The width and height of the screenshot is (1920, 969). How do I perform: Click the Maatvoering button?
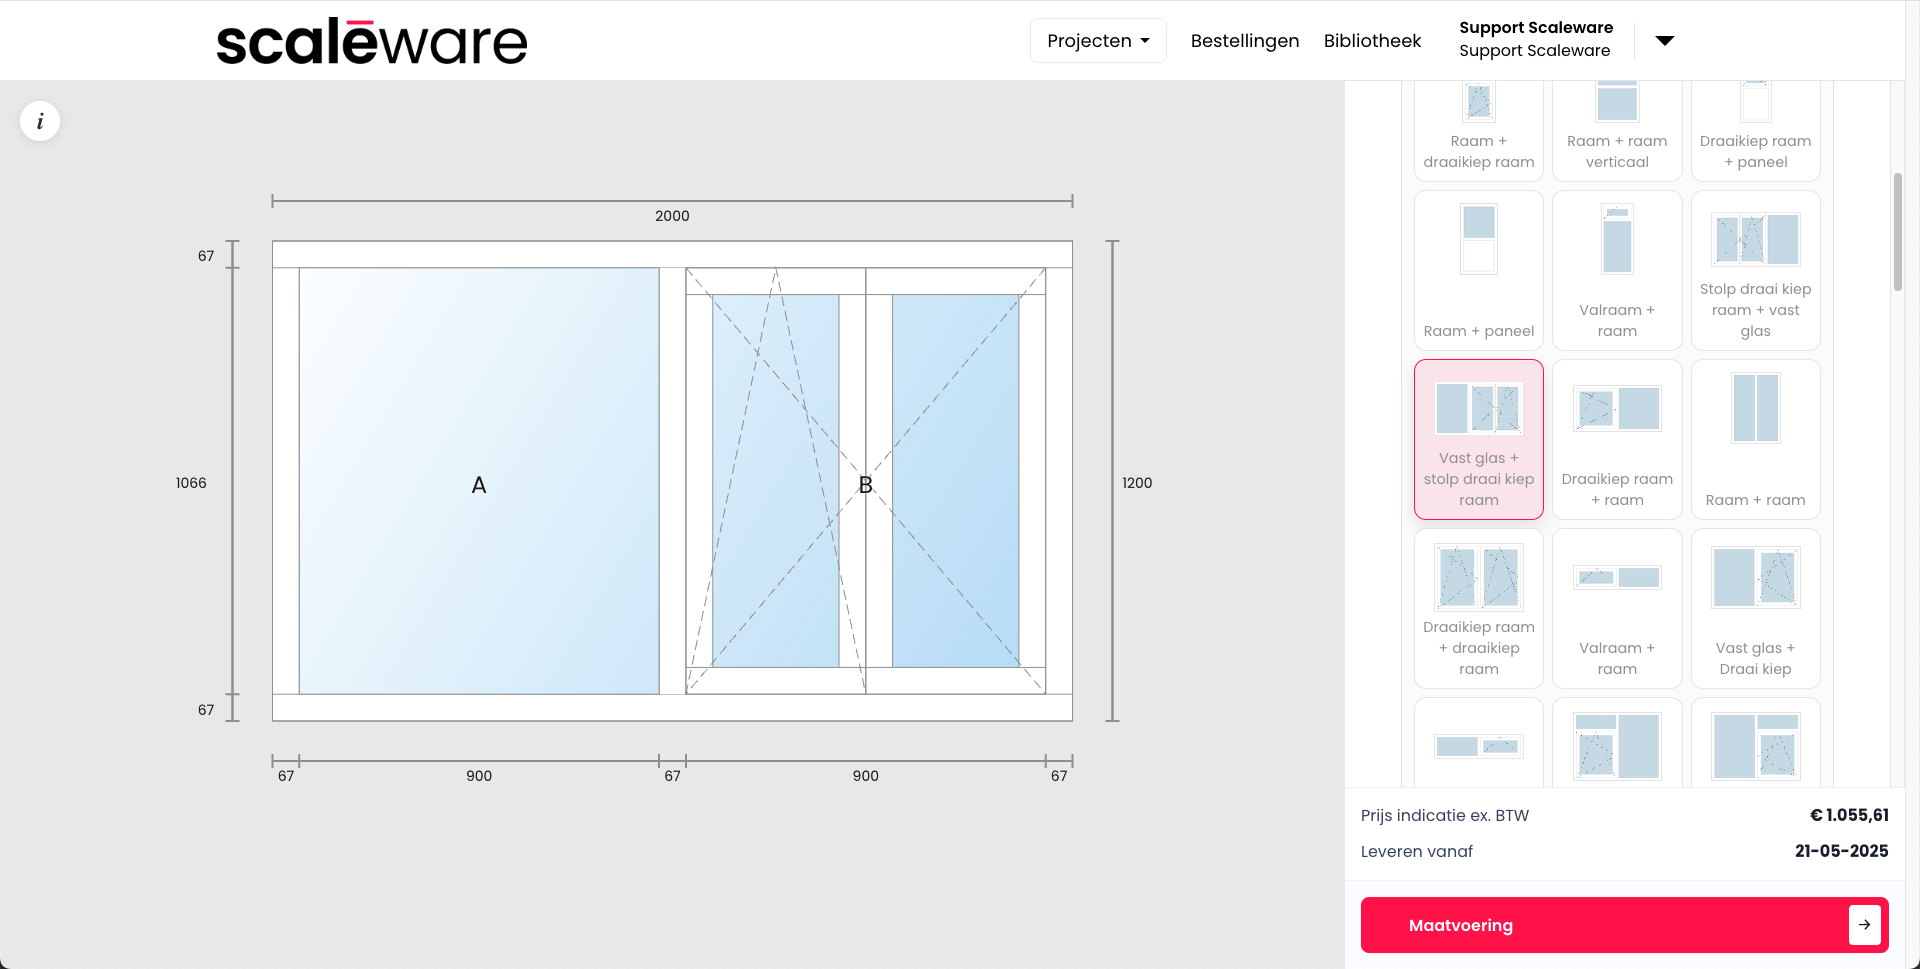click(1624, 925)
